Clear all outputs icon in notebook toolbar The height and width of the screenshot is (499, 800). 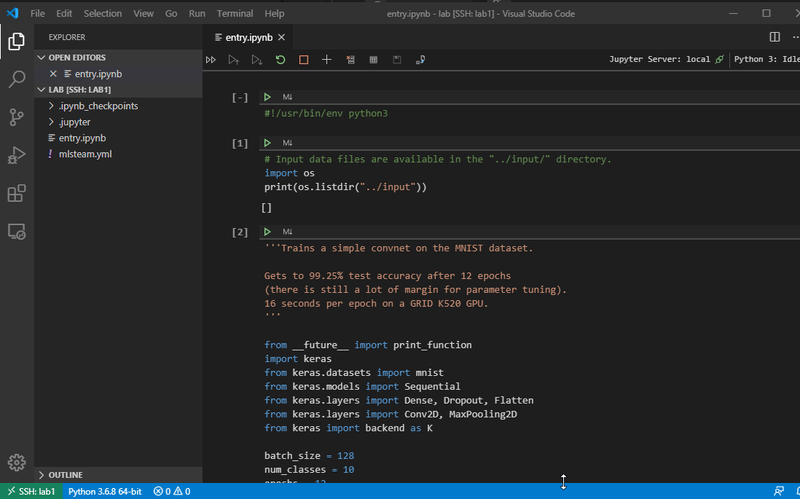coord(351,60)
